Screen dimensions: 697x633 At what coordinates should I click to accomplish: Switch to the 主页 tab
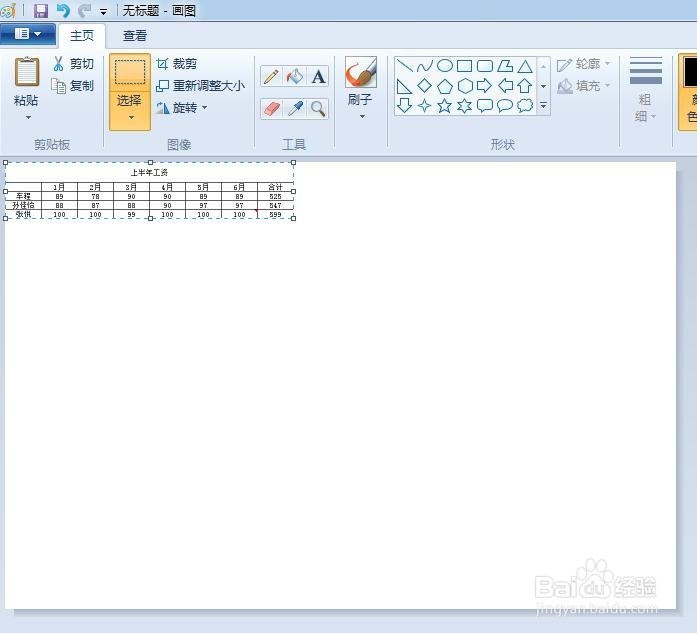[x=82, y=36]
